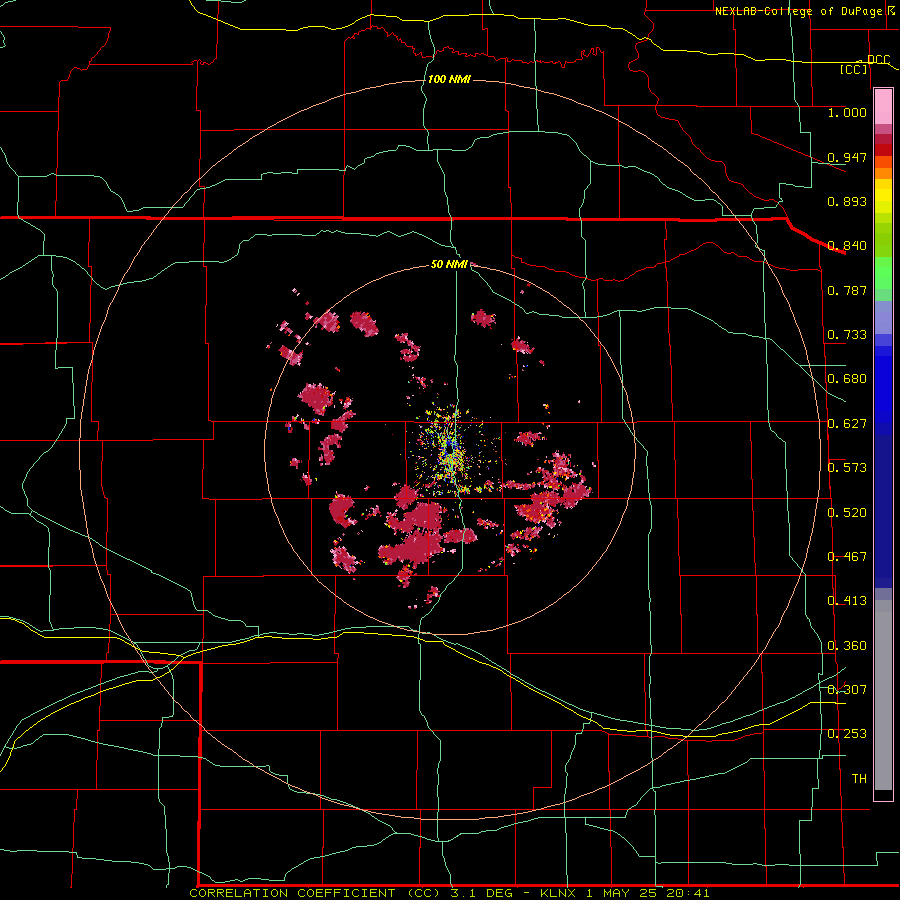Click the 1 MAY 25 20:41 timestamp
900x900 pixels.
(x=648, y=893)
